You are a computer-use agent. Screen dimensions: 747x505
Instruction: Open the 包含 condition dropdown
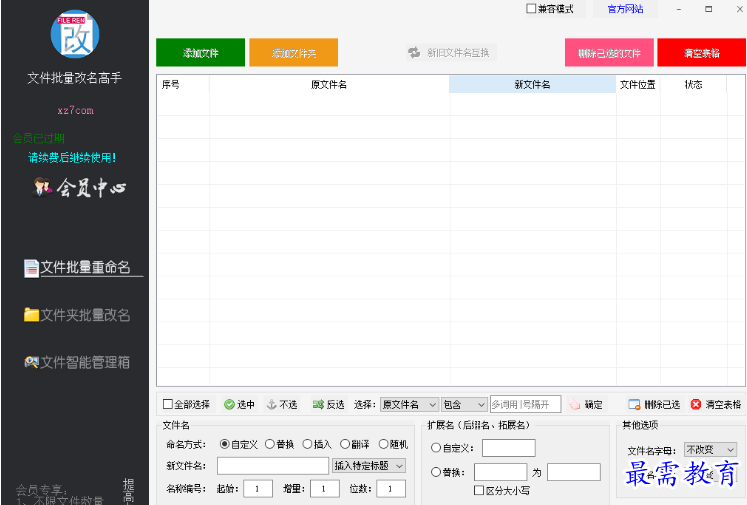coord(464,404)
